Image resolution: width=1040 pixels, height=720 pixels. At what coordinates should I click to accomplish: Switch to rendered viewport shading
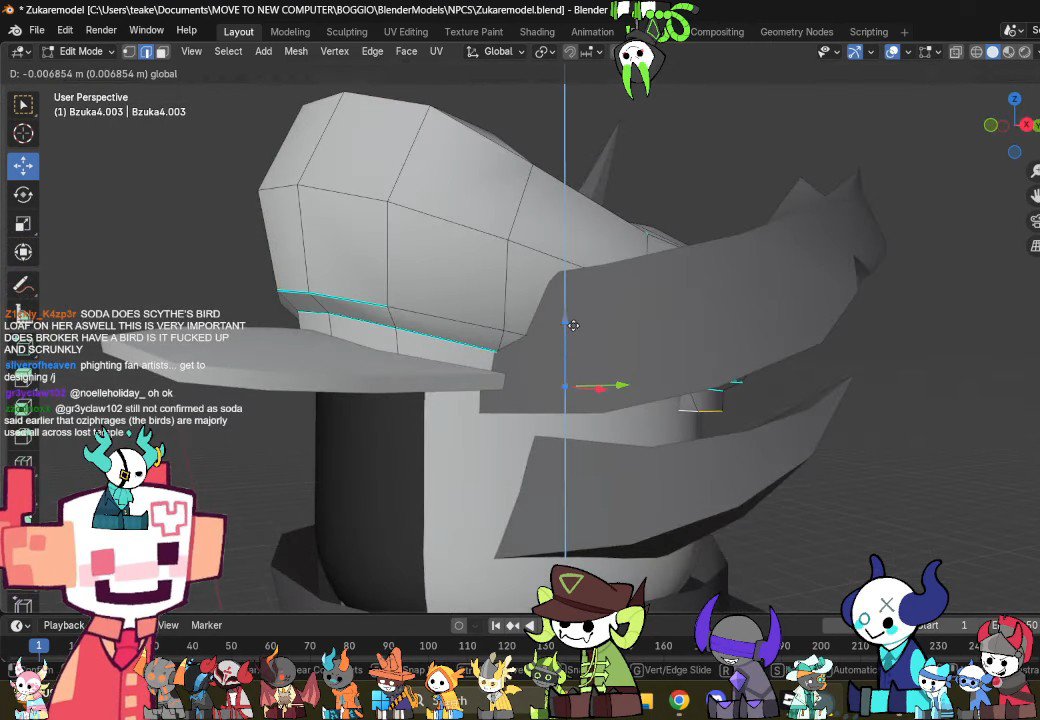pyautogui.click(x=1024, y=52)
